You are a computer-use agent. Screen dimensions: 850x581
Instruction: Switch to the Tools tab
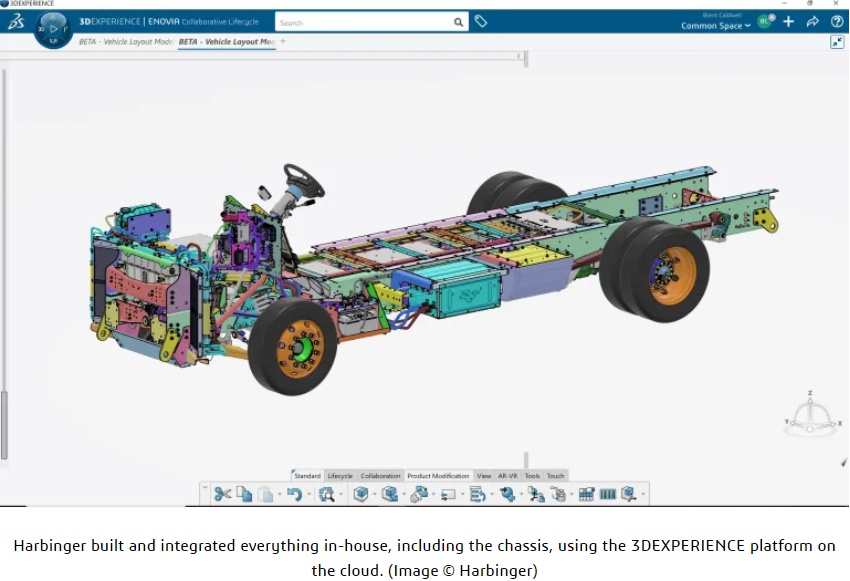(532, 476)
